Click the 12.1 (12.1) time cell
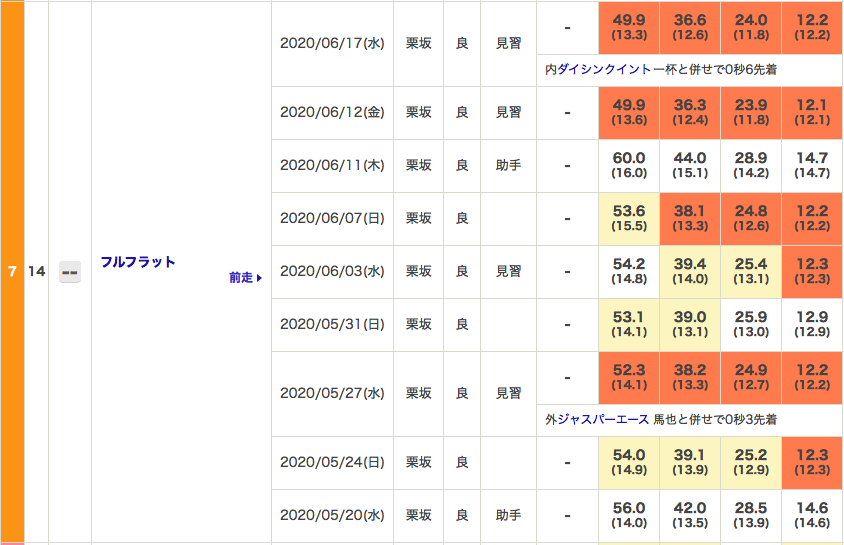This screenshot has width=844, height=545. (812, 112)
